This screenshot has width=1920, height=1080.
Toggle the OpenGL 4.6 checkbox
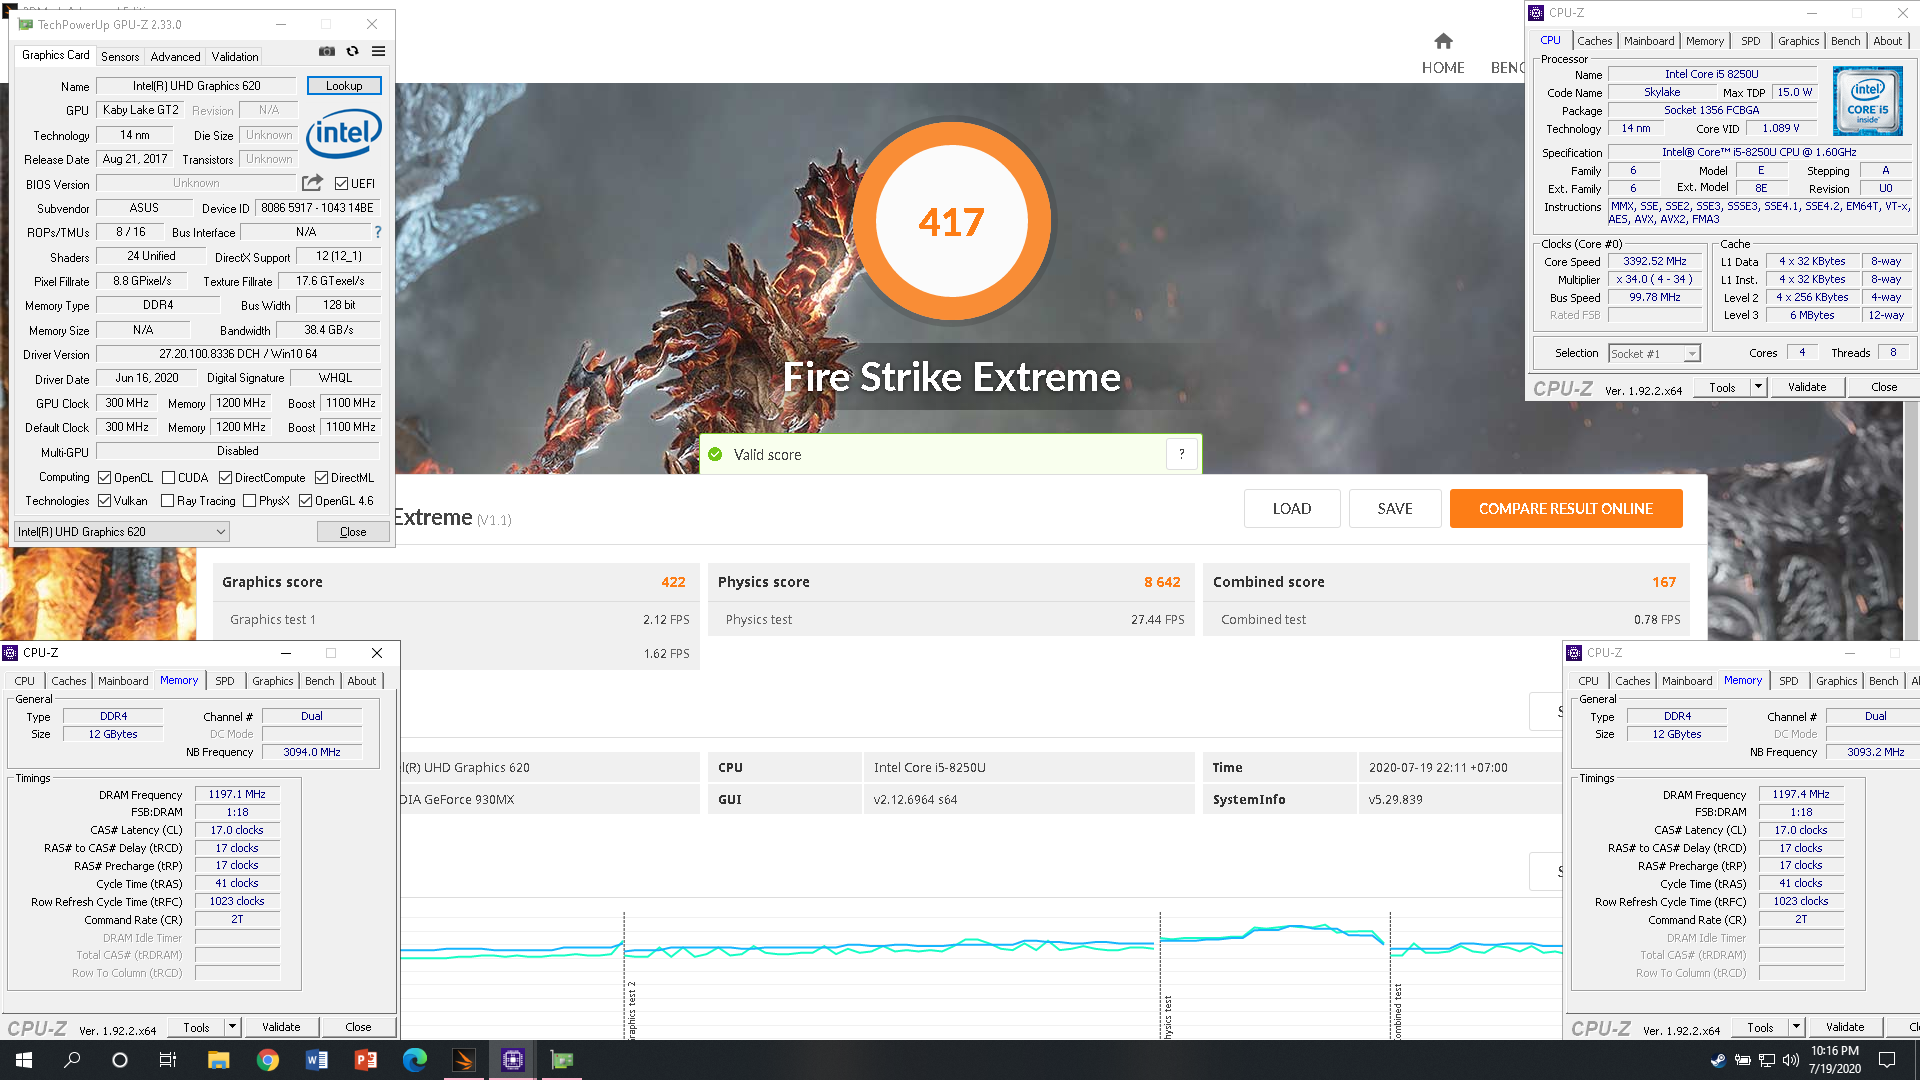click(x=305, y=501)
